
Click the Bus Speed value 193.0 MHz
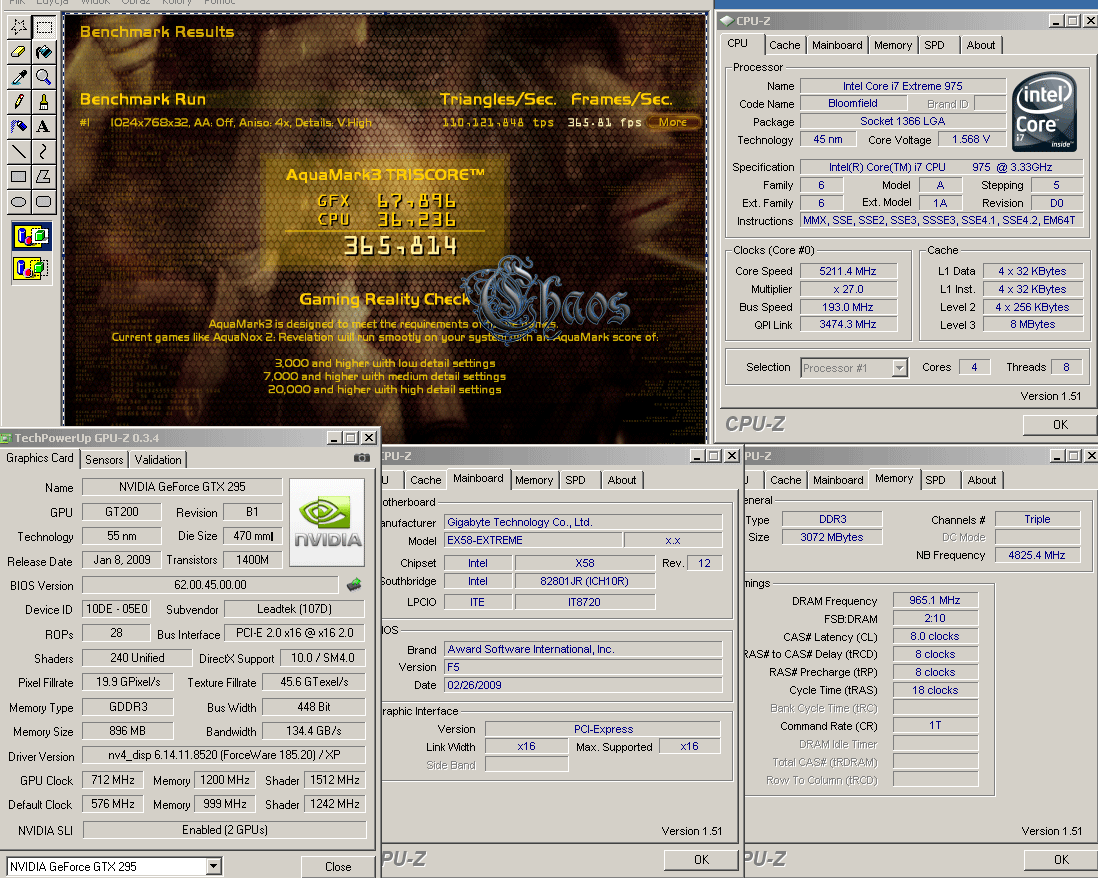[x=848, y=307]
